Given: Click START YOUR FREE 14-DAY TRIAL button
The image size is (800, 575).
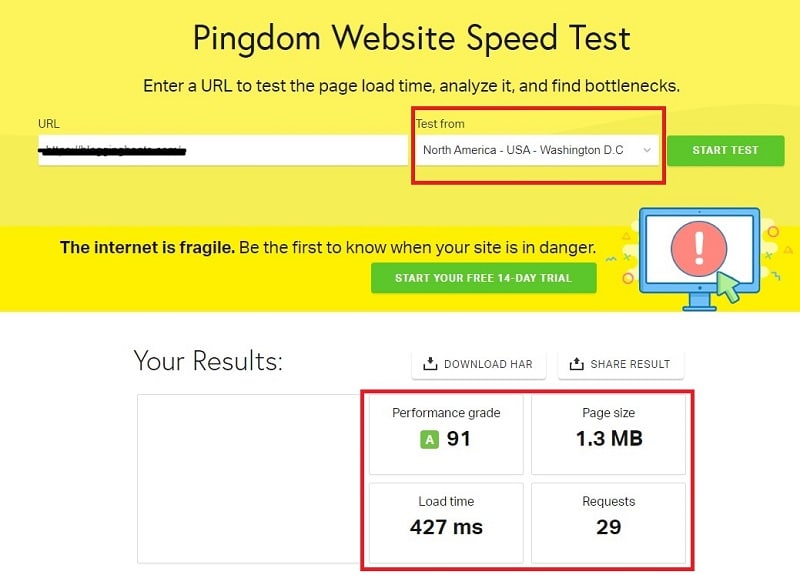Looking at the screenshot, I should [x=484, y=278].
